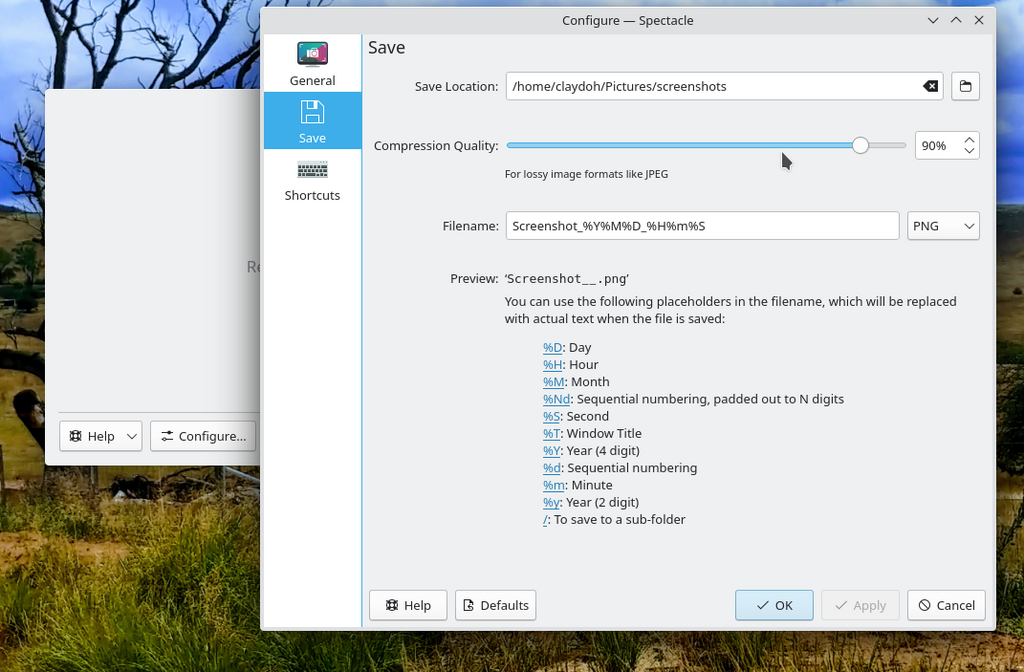Increase compression quality with up arrow
The image size is (1024, 672).
969,140
